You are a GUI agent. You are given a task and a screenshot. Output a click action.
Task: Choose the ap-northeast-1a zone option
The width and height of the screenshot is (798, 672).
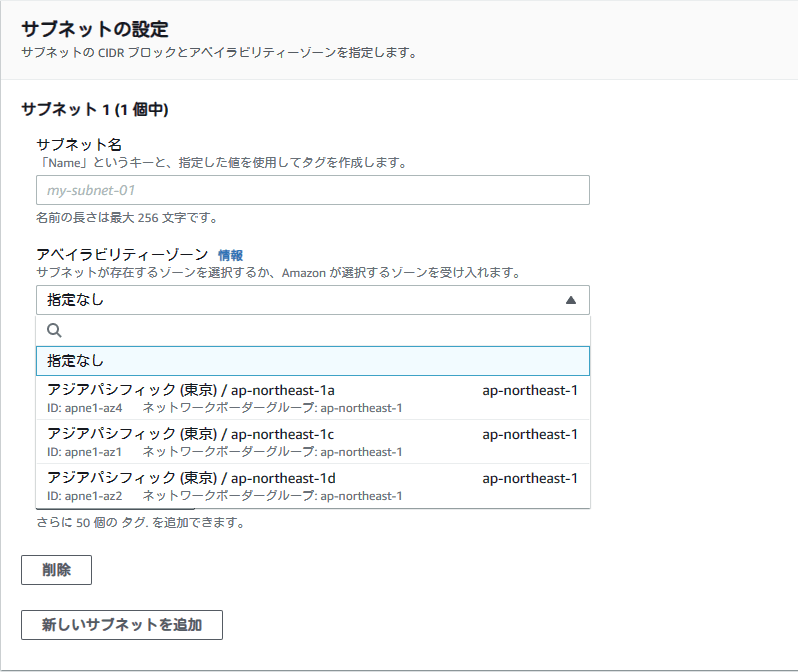[x=312, y=398]
